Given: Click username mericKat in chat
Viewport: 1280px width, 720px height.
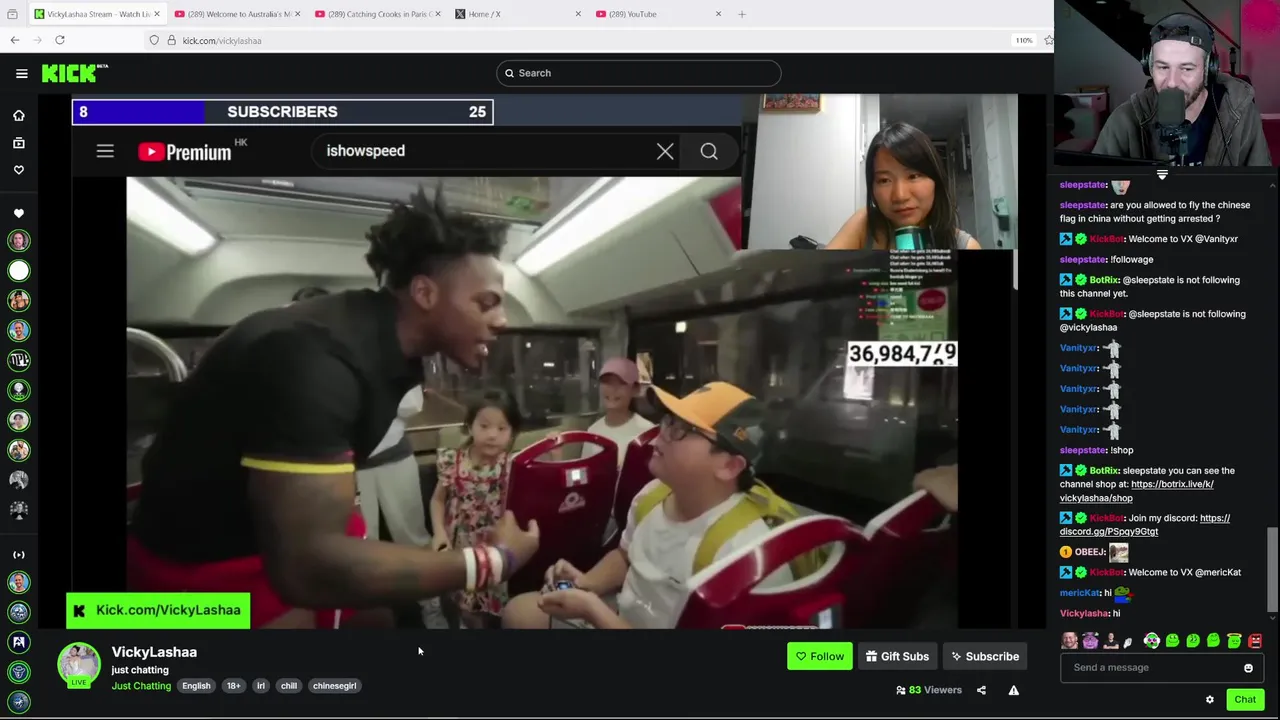Looking at the screenshot, I should coord(1079,593).
